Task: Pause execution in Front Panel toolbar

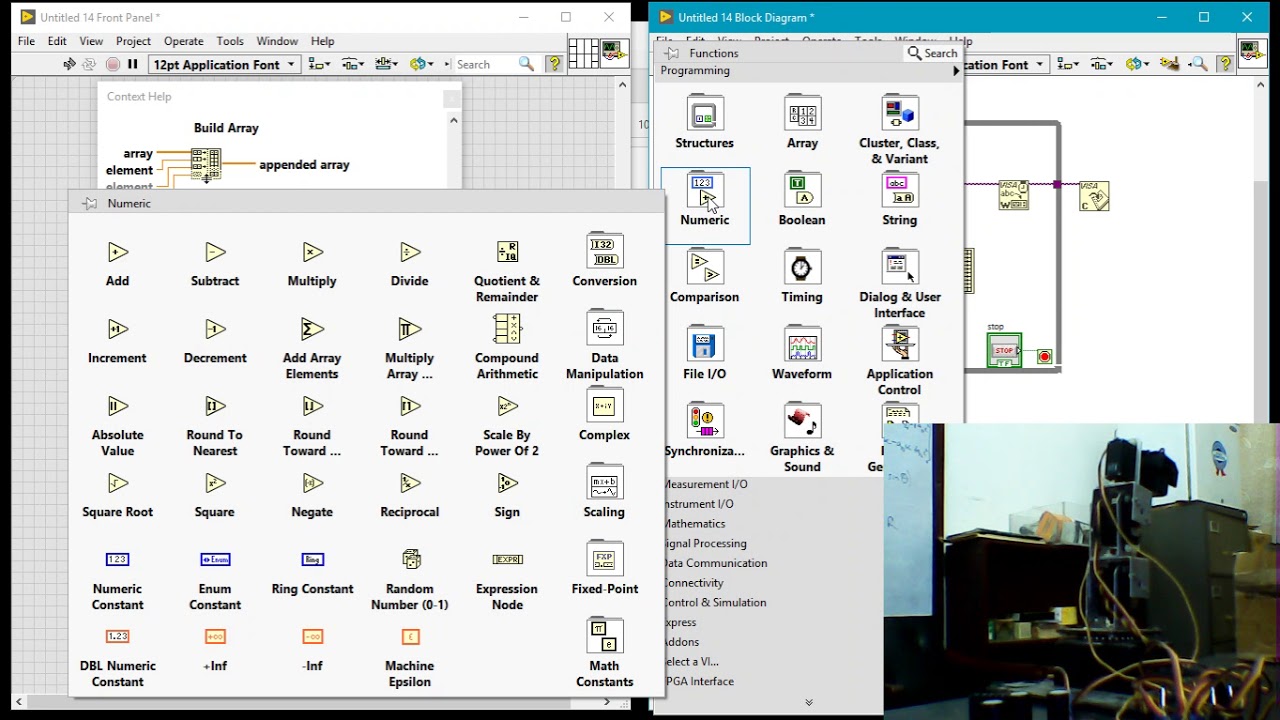Action: 132,64
